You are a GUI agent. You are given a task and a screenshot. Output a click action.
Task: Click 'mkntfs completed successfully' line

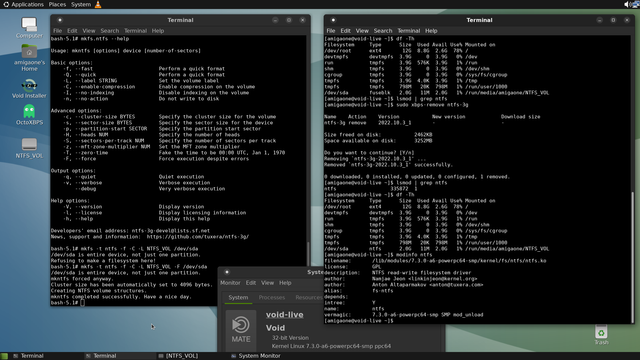121,297
